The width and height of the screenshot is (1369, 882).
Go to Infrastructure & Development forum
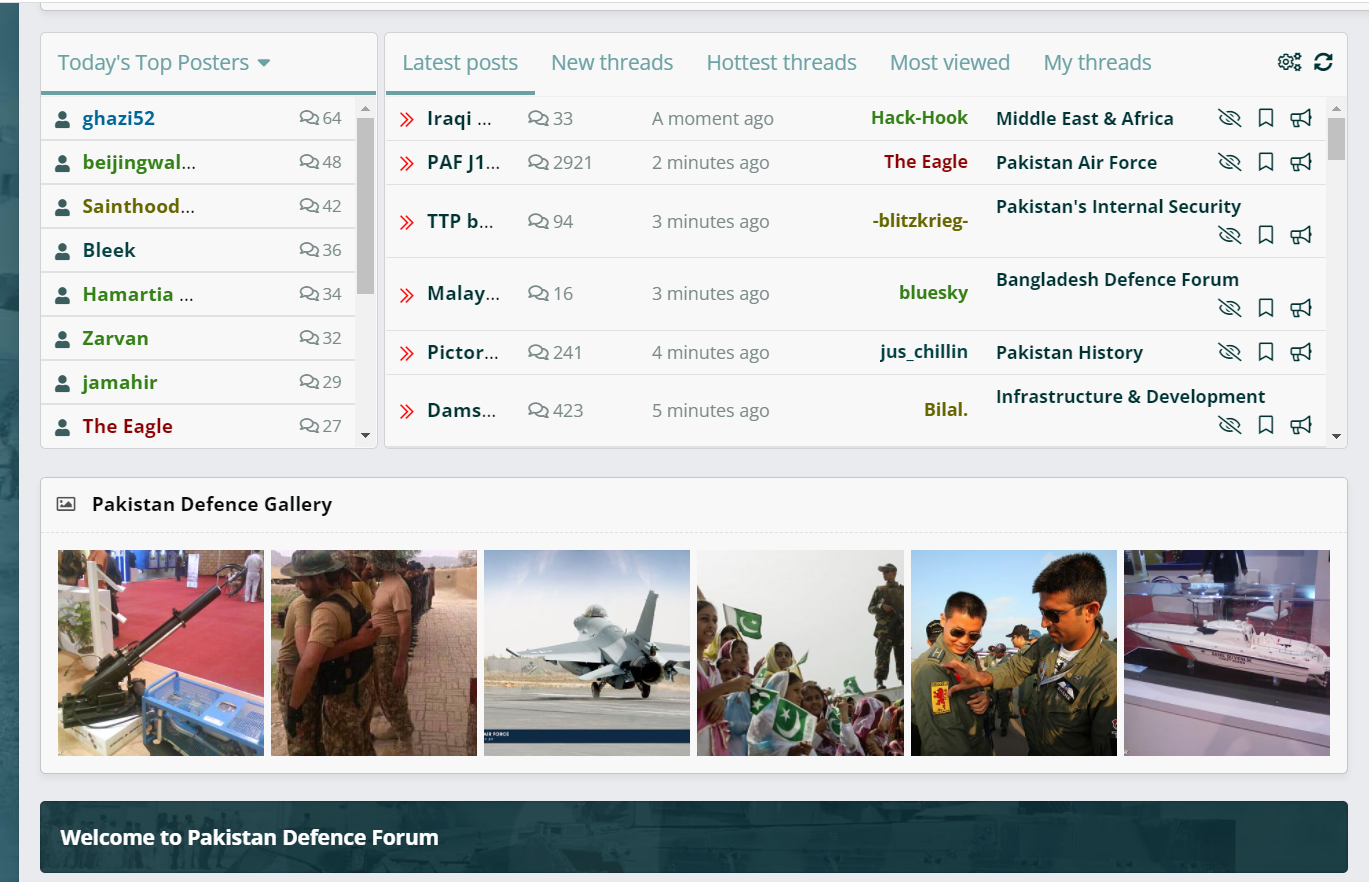point(1131,396)
